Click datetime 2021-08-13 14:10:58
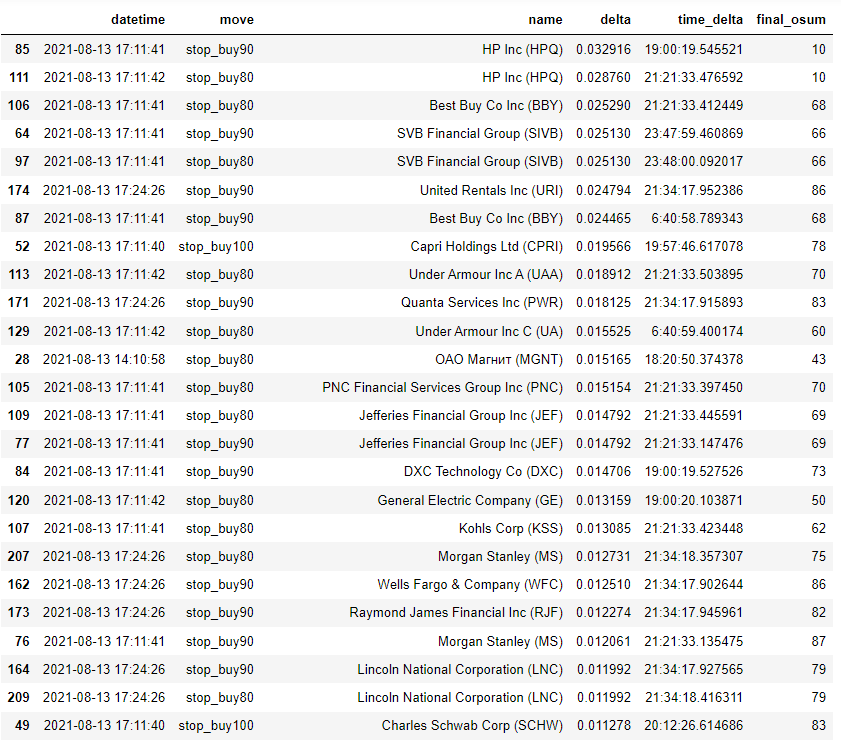 (104, 359)
